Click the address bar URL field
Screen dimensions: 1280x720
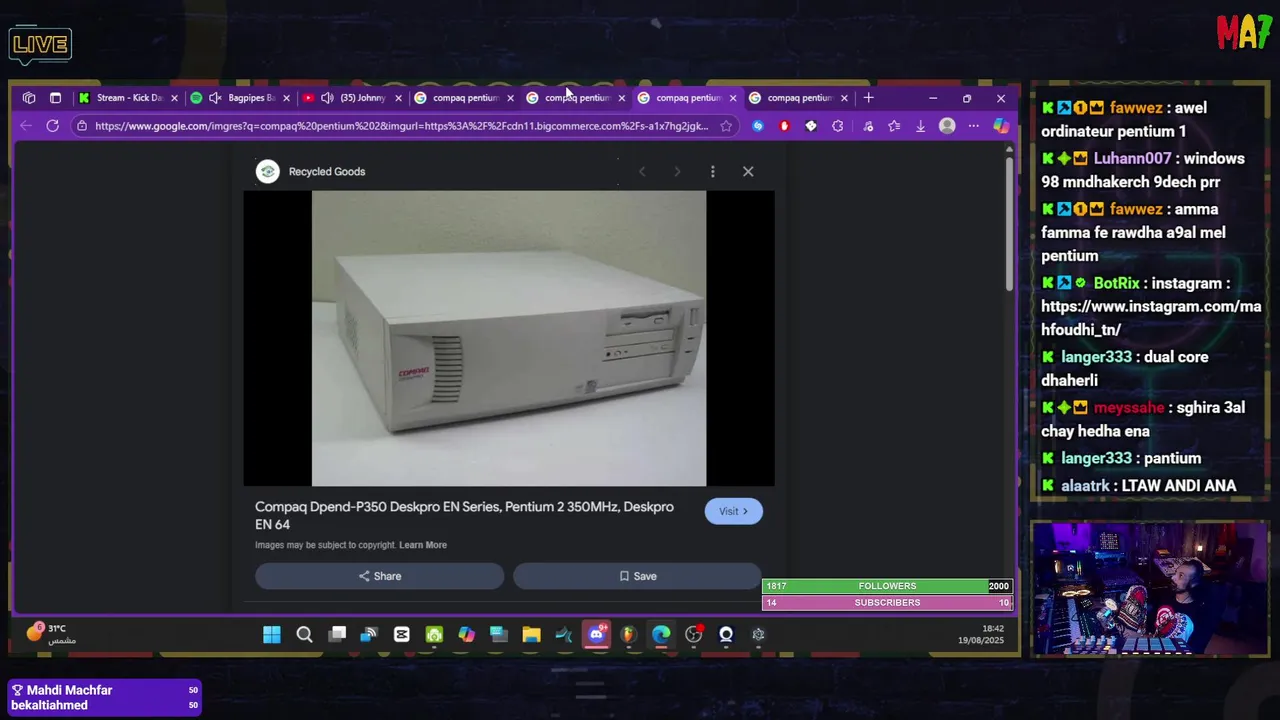400,126
